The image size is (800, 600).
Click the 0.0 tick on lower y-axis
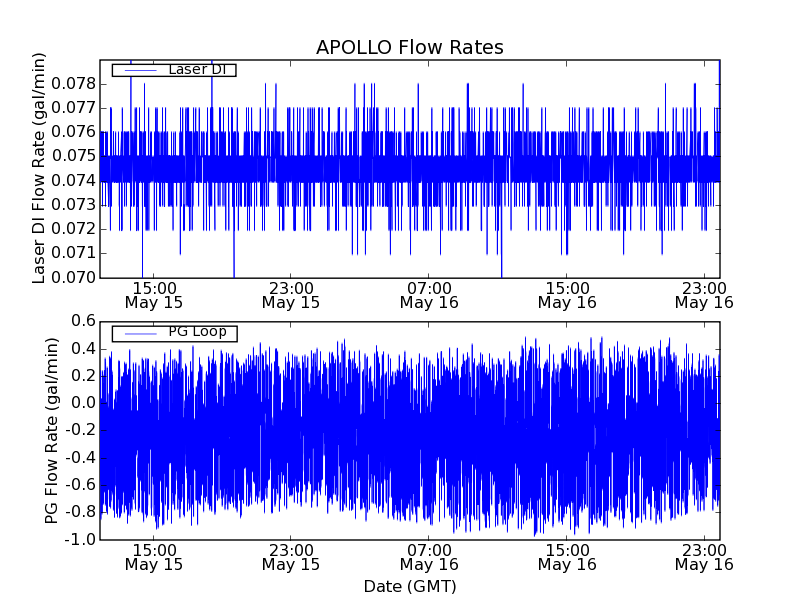coord(82,403)
